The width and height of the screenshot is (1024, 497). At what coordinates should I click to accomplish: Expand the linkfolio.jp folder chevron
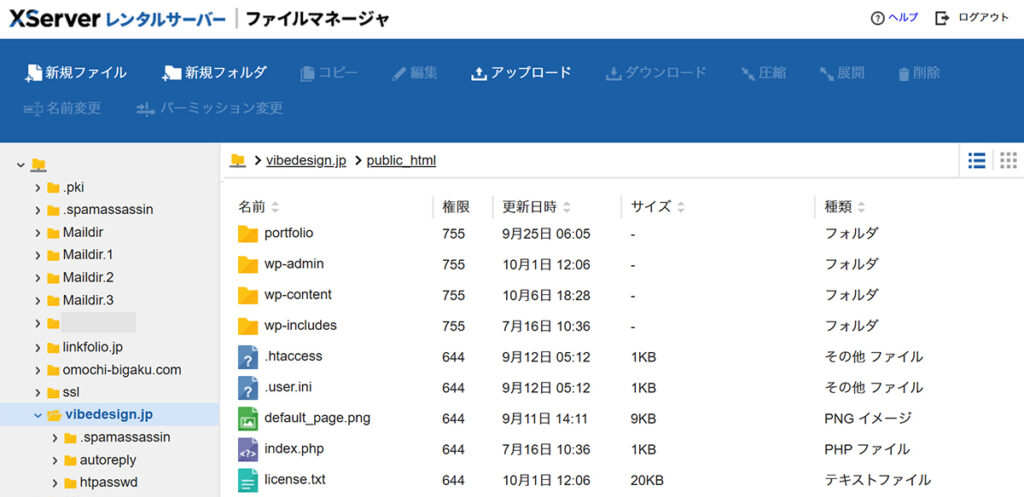click(x=38, y=347)
